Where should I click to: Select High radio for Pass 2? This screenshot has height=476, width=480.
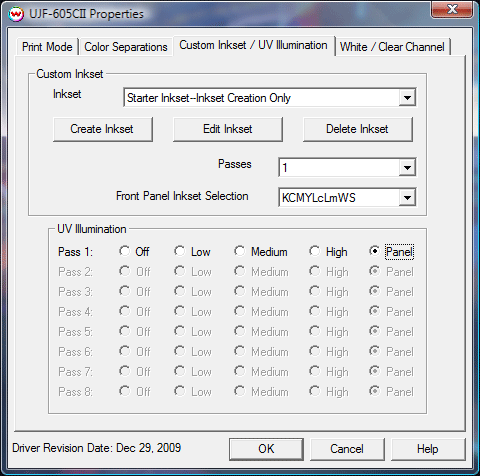[x=315, y=271]
